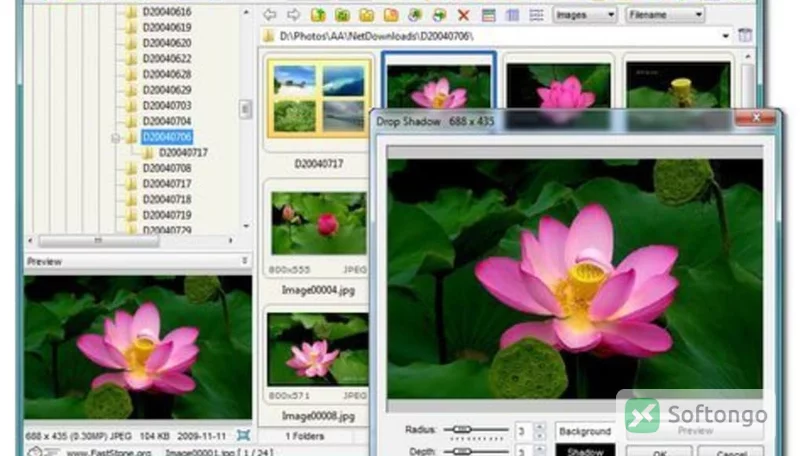Image resolution: width=800 pixels, height=456 pixels.
Task: Go back with the left arrow icon
Action: (269, 15)
